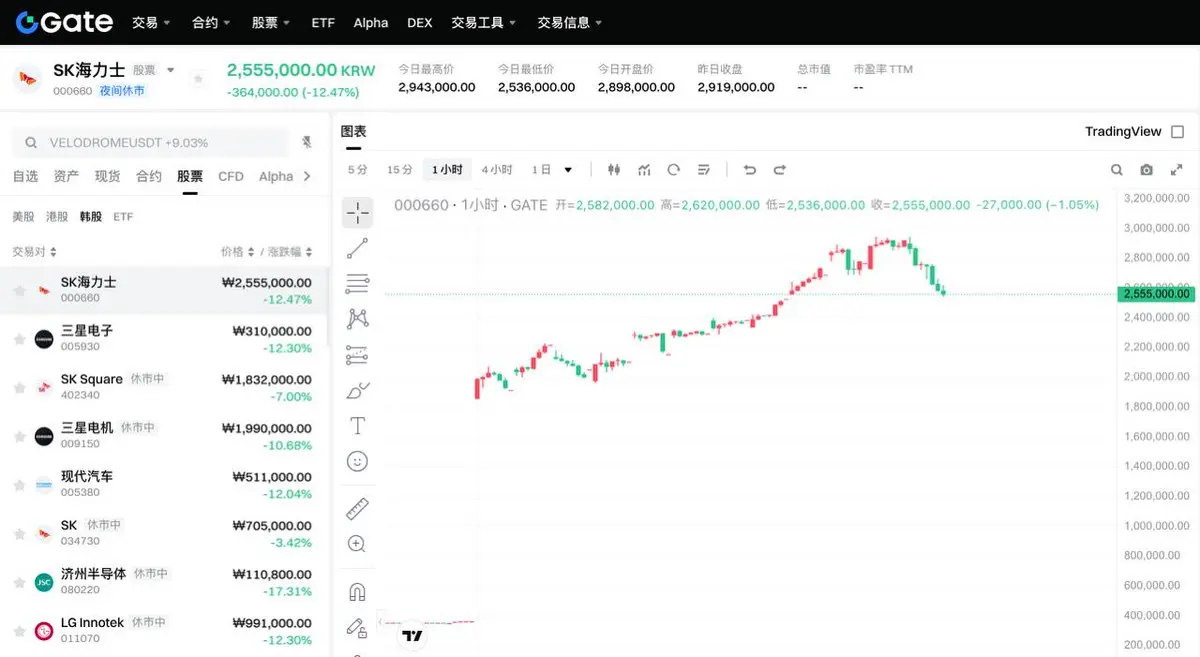
Task: Select the ruler measure tool
Action: click(x=357, y=509)
